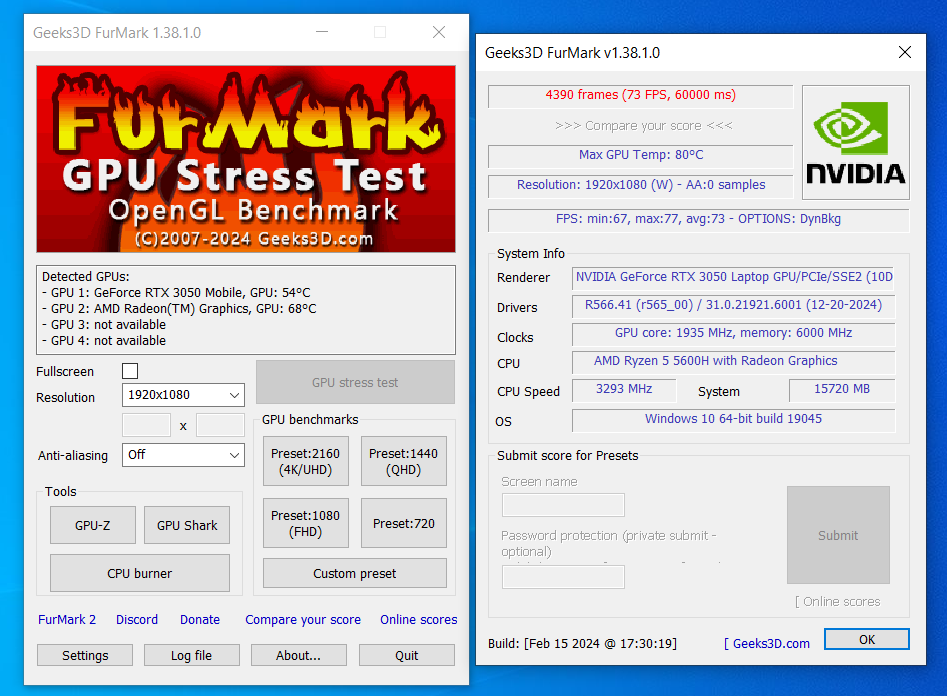947x696 pixels.
Task: Enable the Fullscreen checkbox
Action: (130, 371)
